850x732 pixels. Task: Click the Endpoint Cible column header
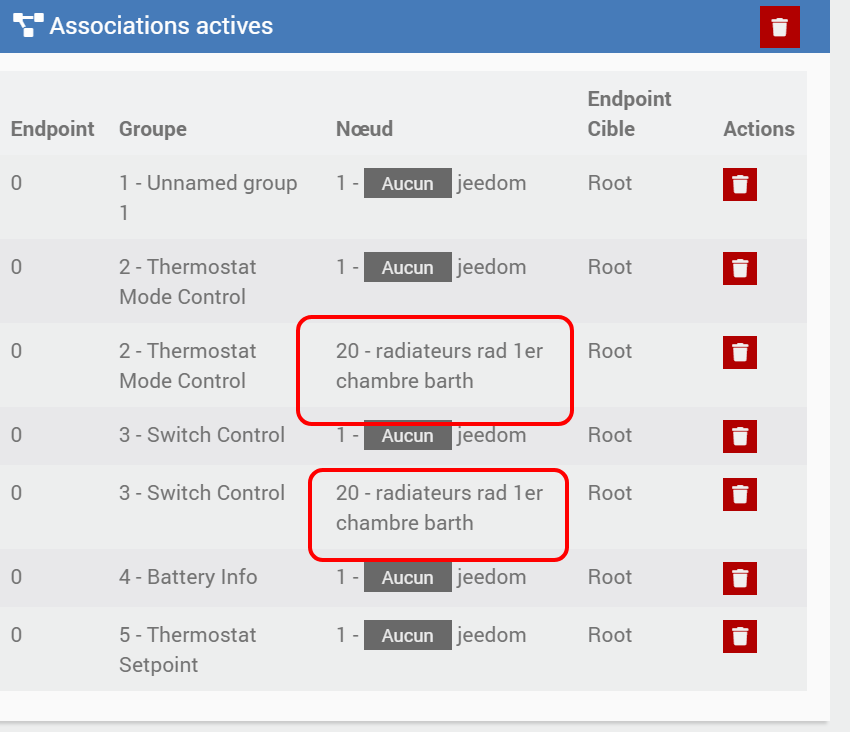629,114
